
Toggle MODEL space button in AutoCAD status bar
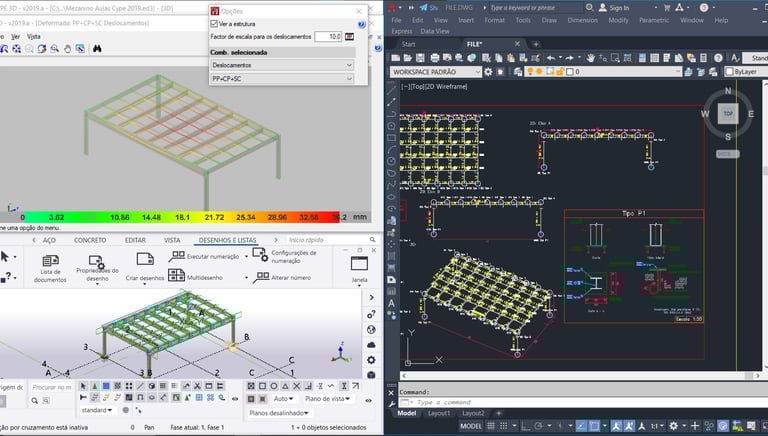coord(471,426)
